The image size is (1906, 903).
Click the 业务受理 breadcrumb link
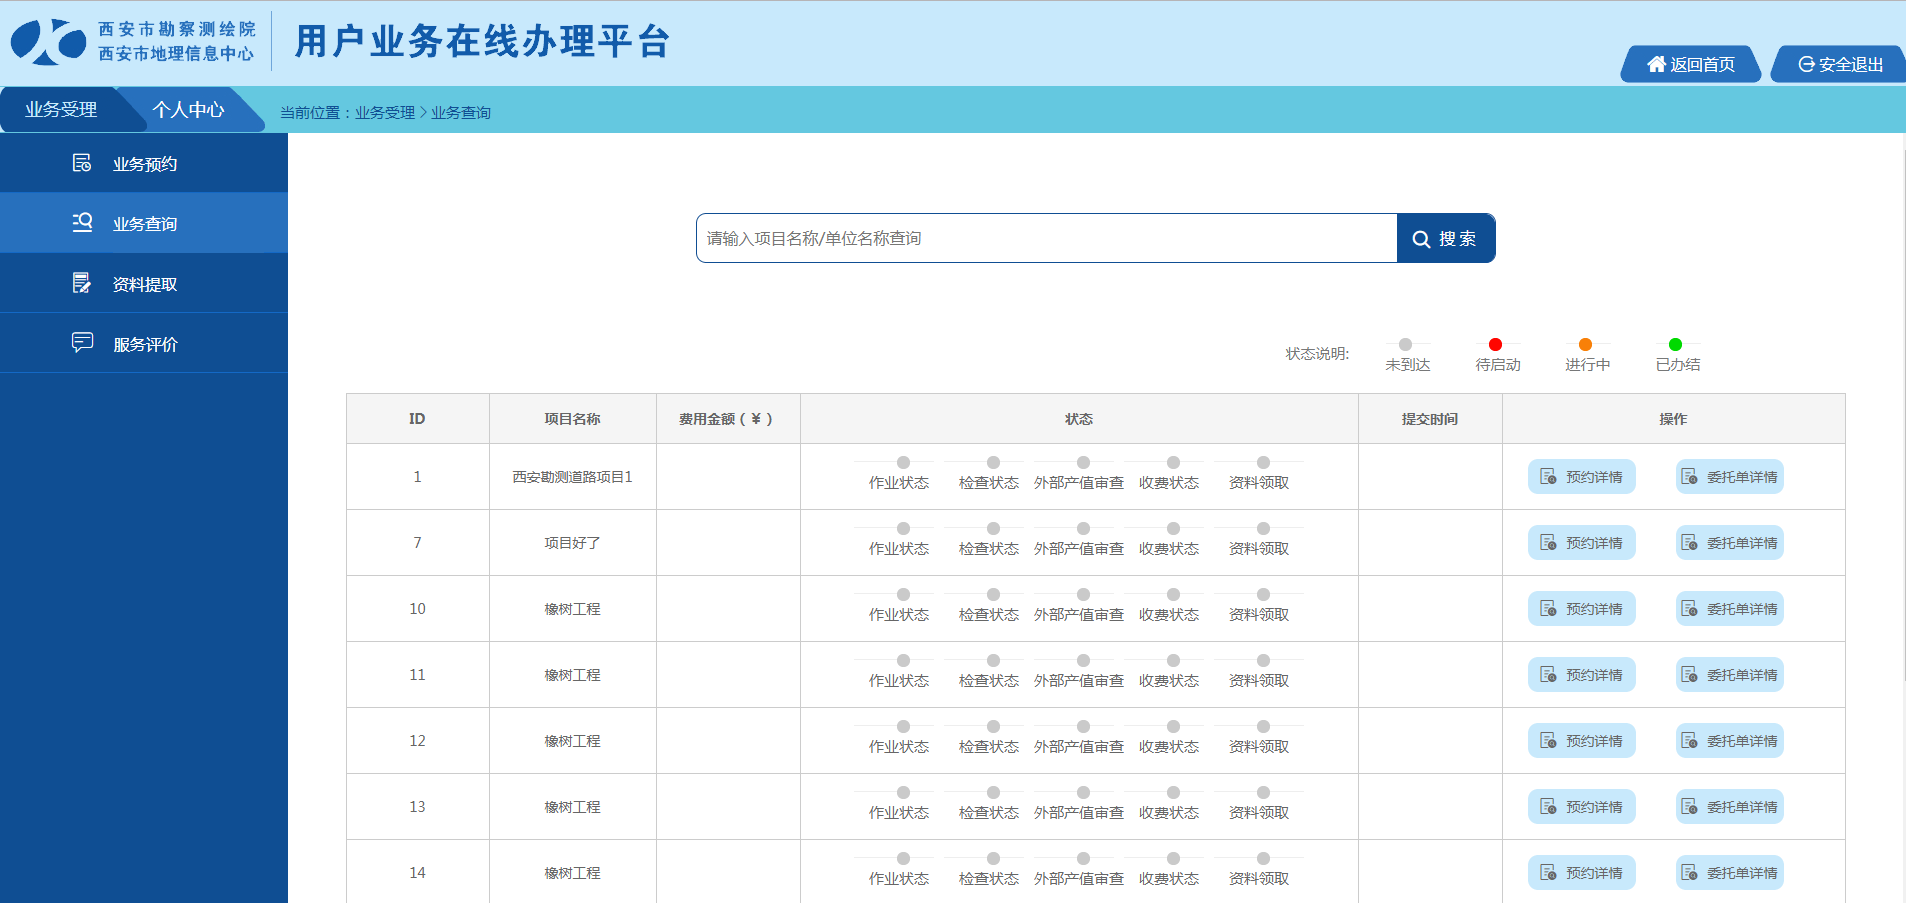[x=385, y=113]
